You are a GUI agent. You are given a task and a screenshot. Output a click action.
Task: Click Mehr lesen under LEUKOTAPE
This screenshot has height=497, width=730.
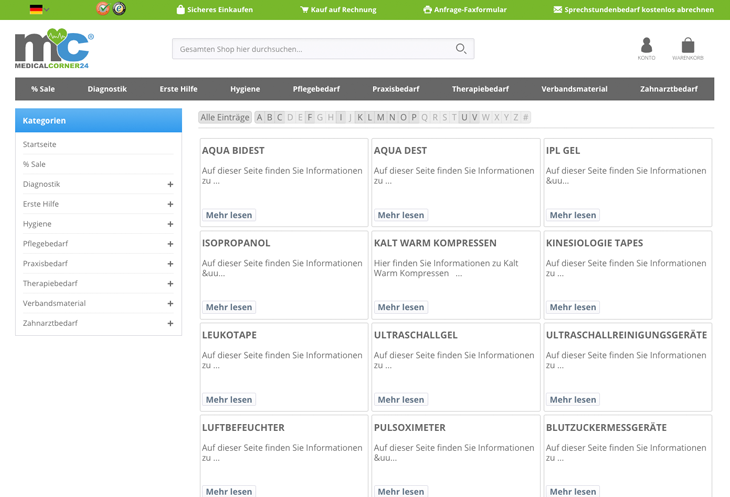229,400
